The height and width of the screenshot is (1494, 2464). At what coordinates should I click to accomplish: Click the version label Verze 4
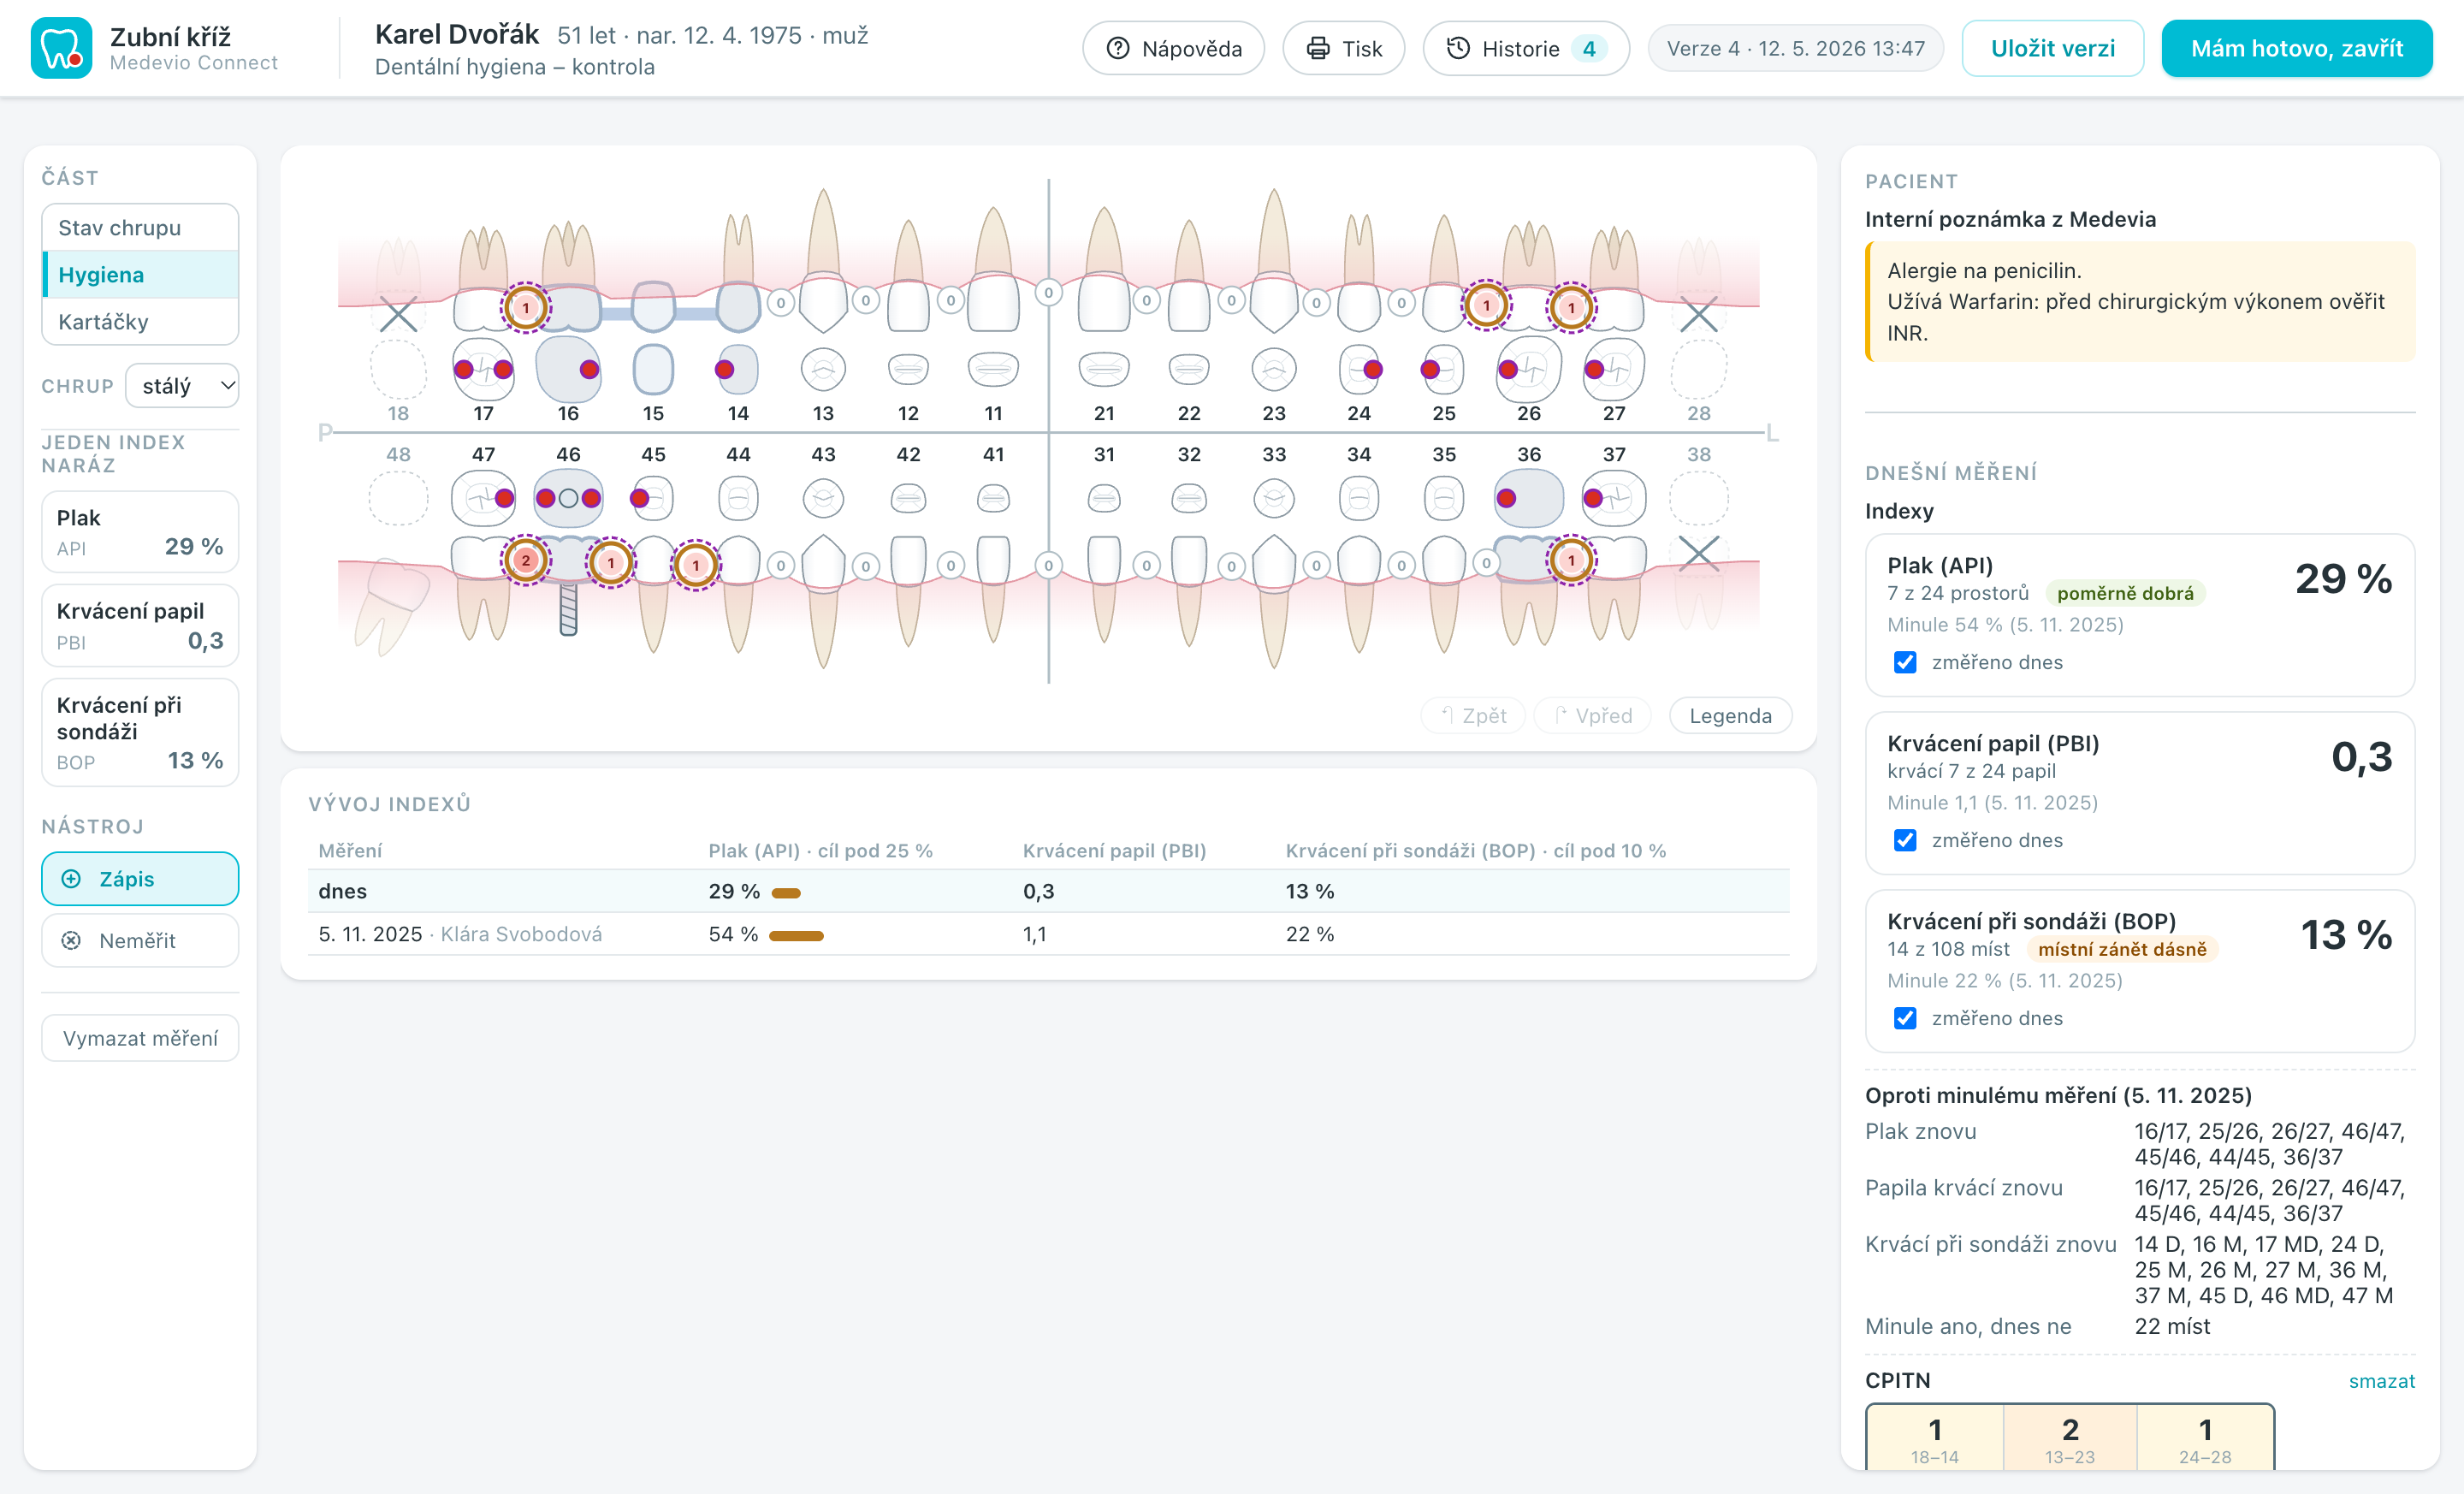point(1795,48)
